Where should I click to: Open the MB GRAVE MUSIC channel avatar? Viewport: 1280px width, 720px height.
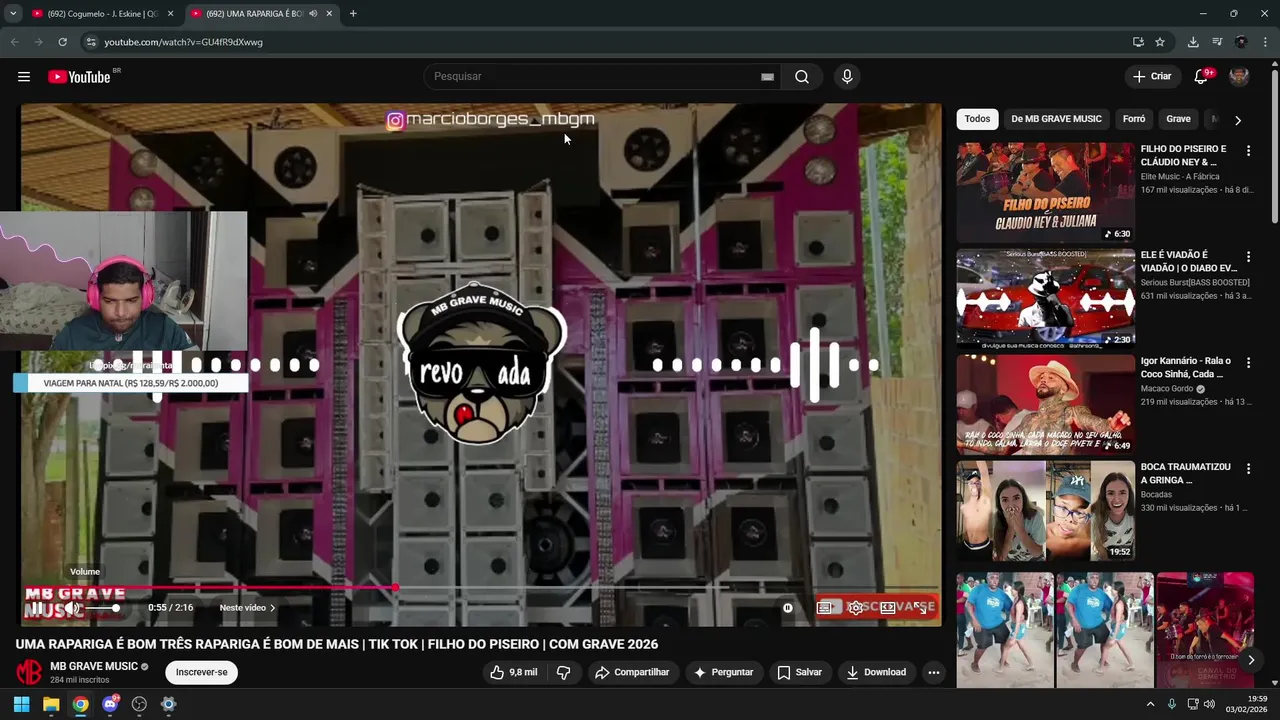click(x=29, y=672)
